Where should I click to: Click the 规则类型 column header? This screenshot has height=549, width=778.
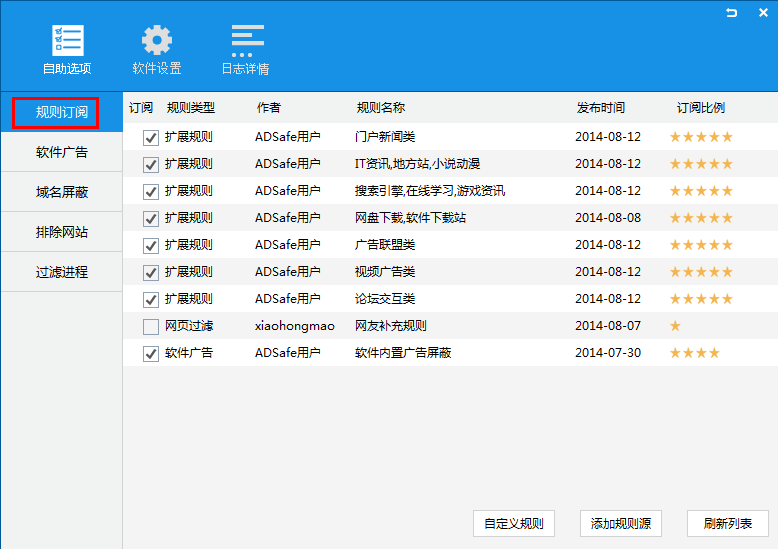point(191,108)
